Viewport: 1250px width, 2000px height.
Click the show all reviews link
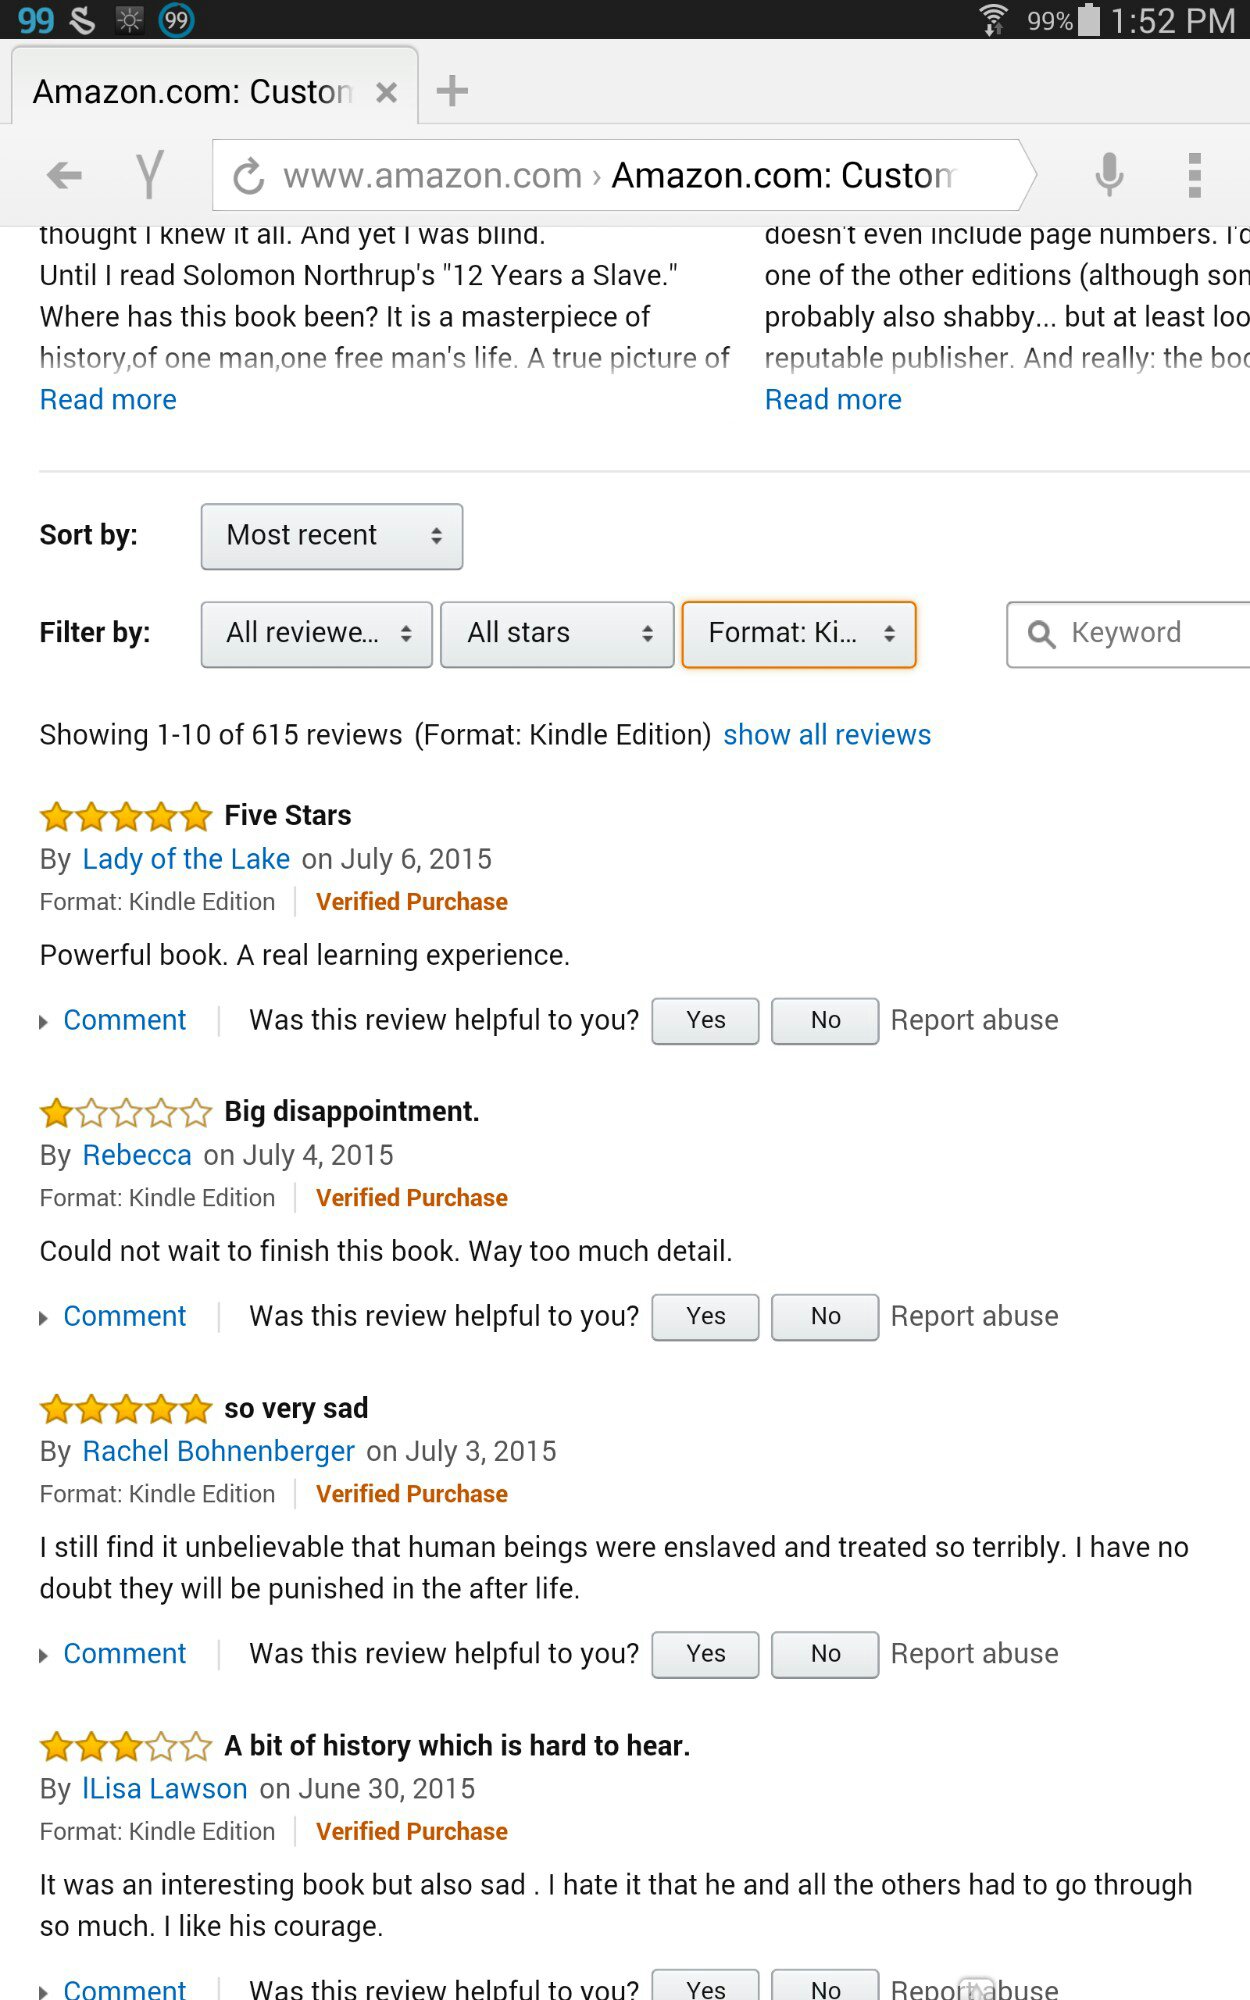click(x=827, y=735)
